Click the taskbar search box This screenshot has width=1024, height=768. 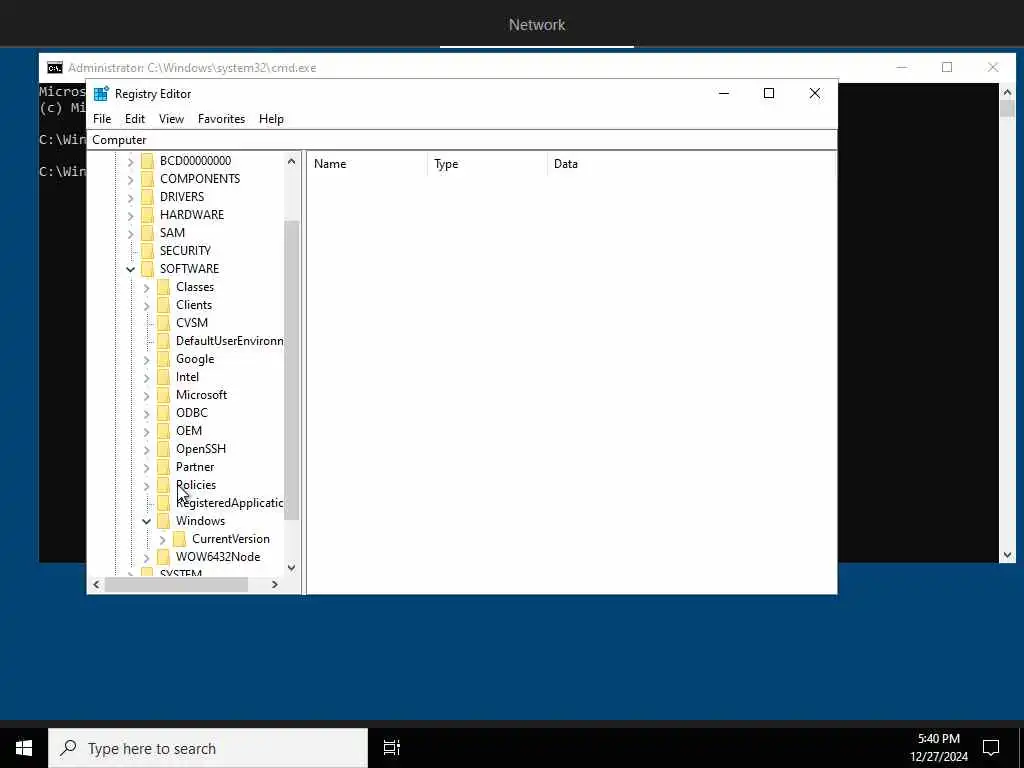208,748
